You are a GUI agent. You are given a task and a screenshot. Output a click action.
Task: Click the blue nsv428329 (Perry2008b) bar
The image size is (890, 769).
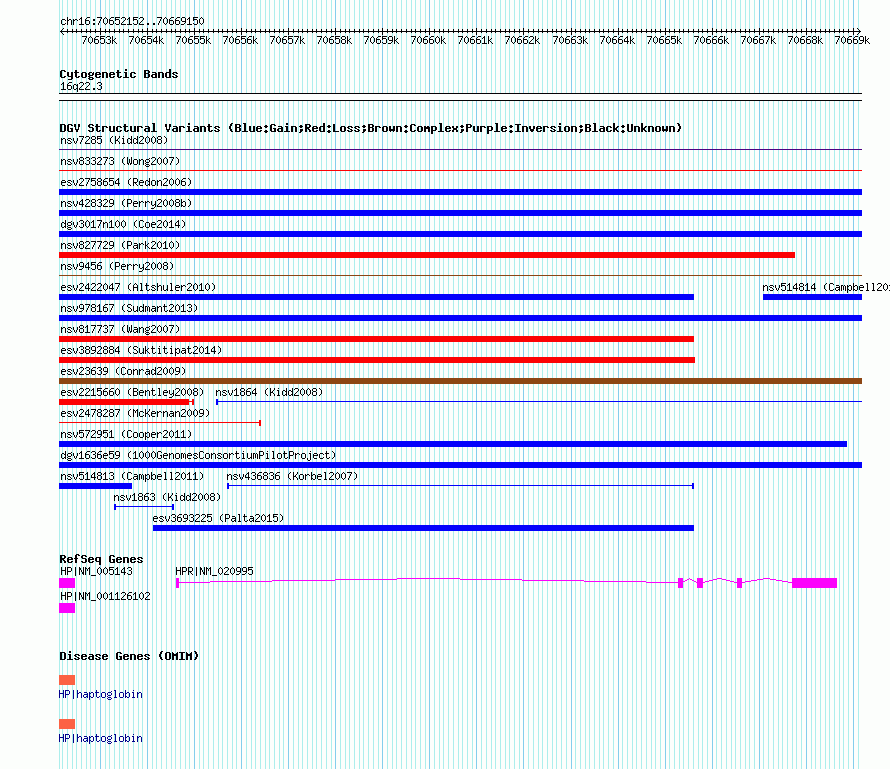pyautogui.click(x=460, y=213)
